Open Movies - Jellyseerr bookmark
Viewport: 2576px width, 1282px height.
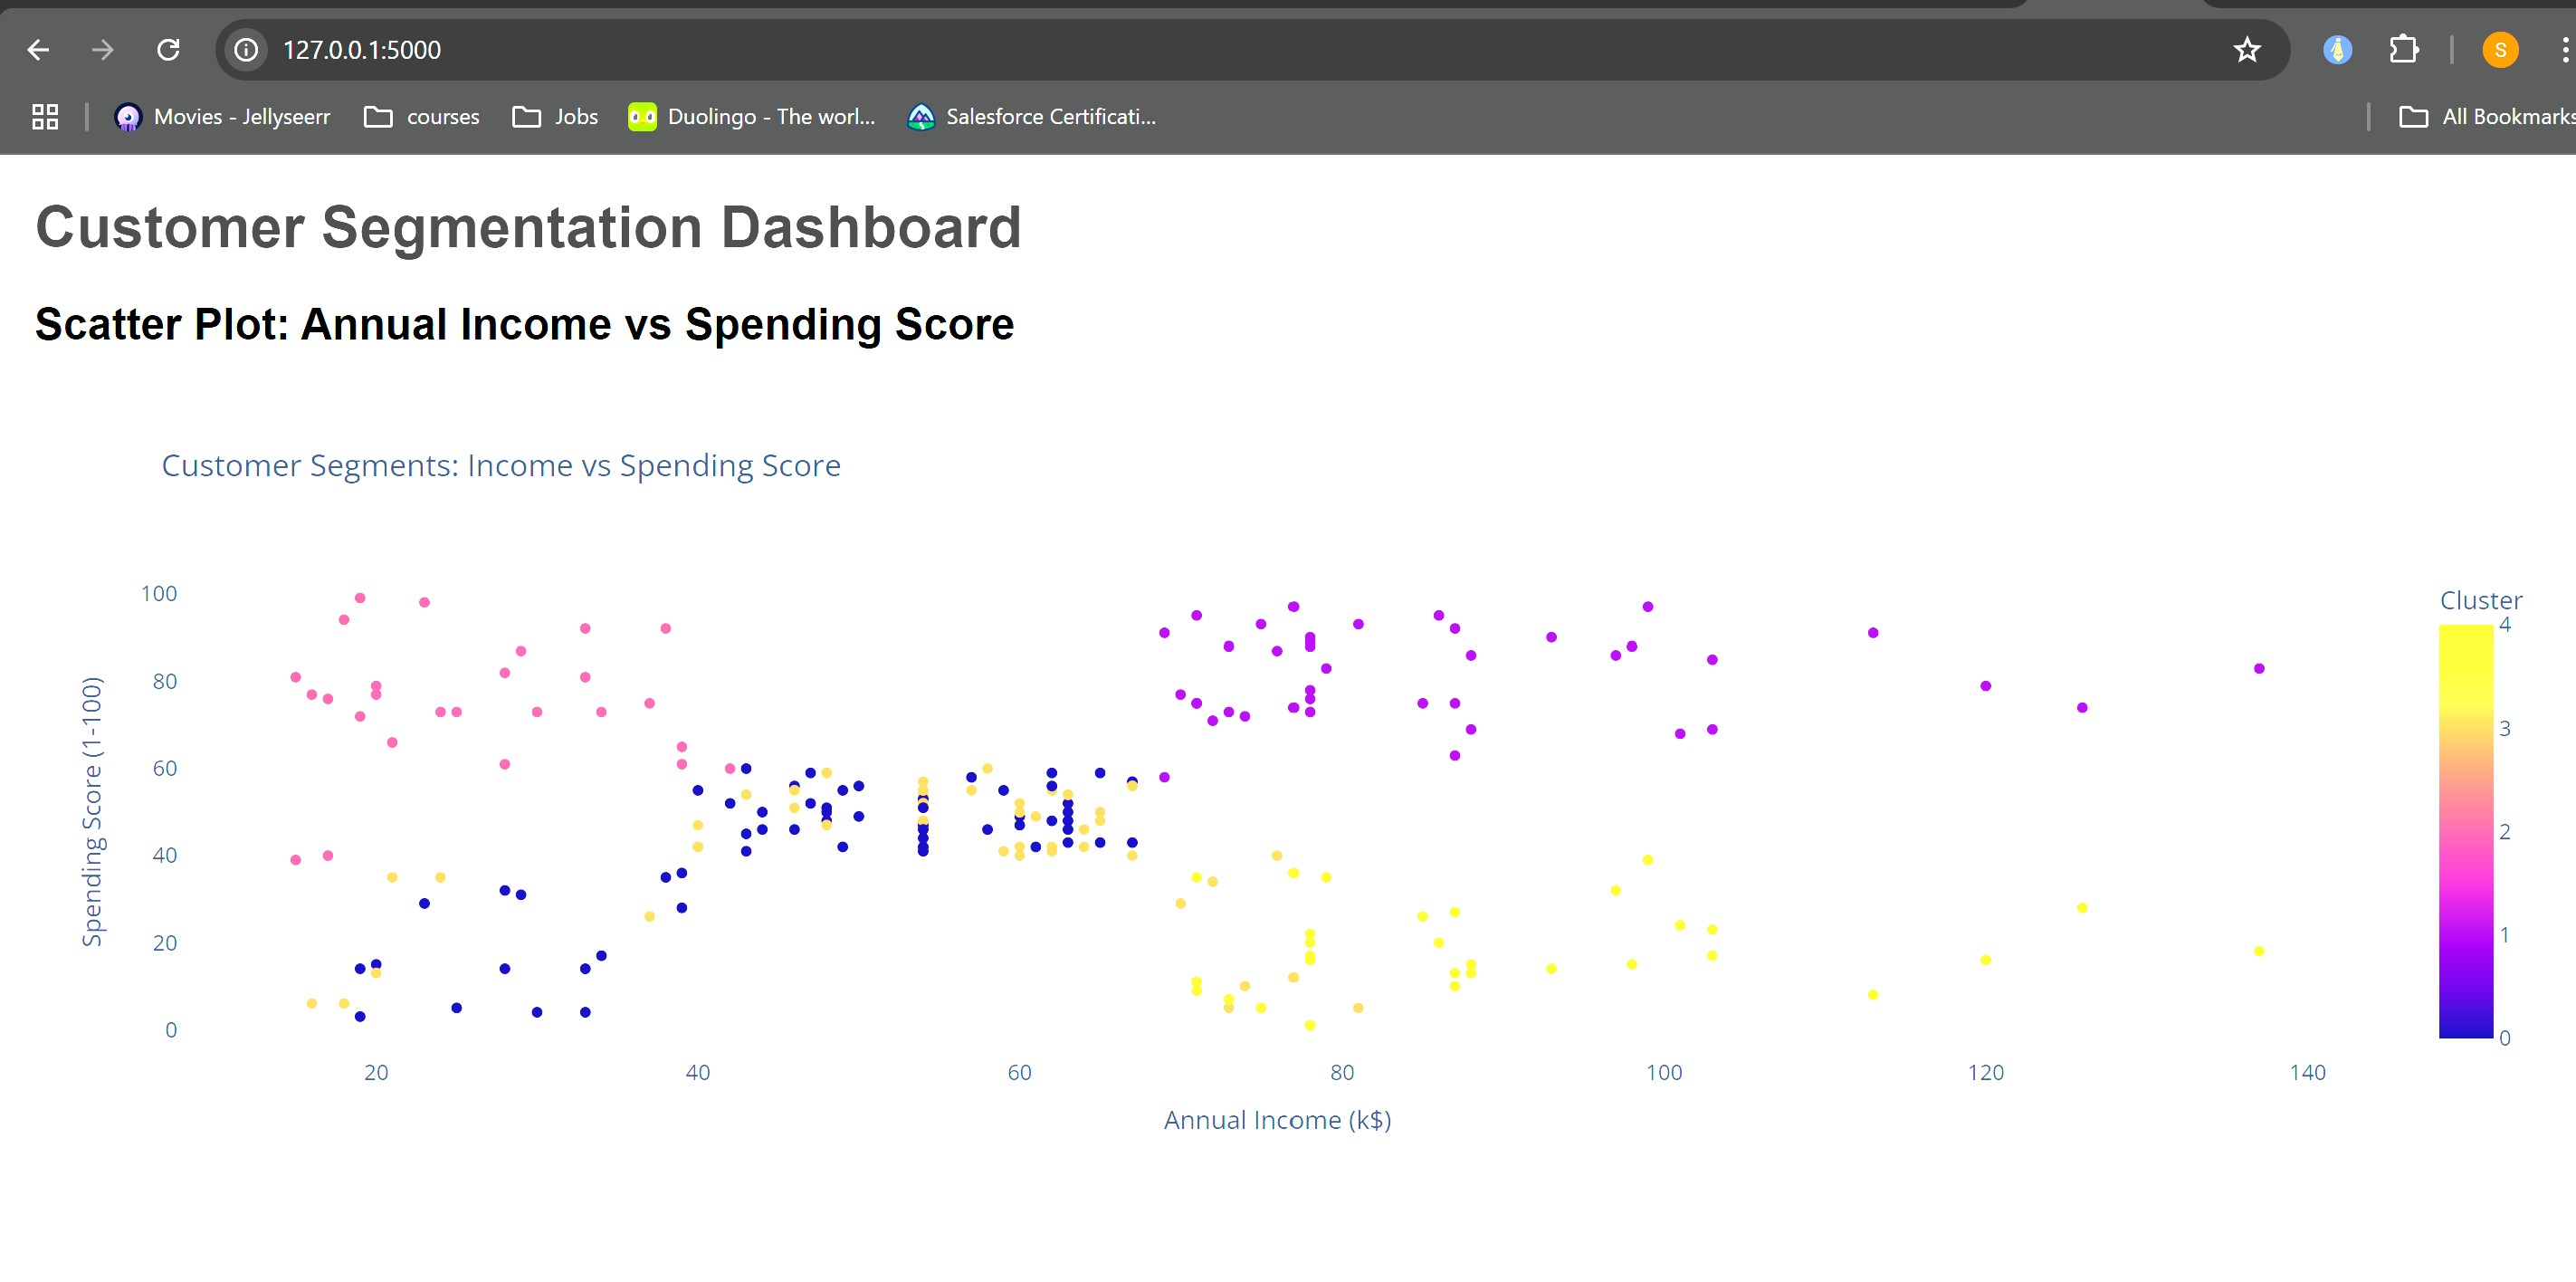[222, 117]
